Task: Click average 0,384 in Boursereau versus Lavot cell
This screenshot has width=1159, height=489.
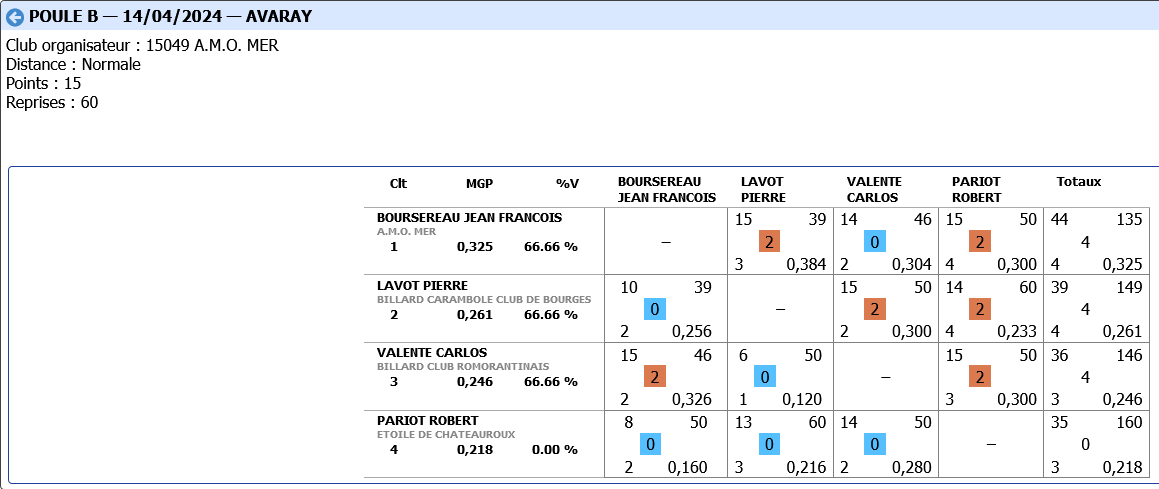Action: pyautogui.click(x=806, y=264)
